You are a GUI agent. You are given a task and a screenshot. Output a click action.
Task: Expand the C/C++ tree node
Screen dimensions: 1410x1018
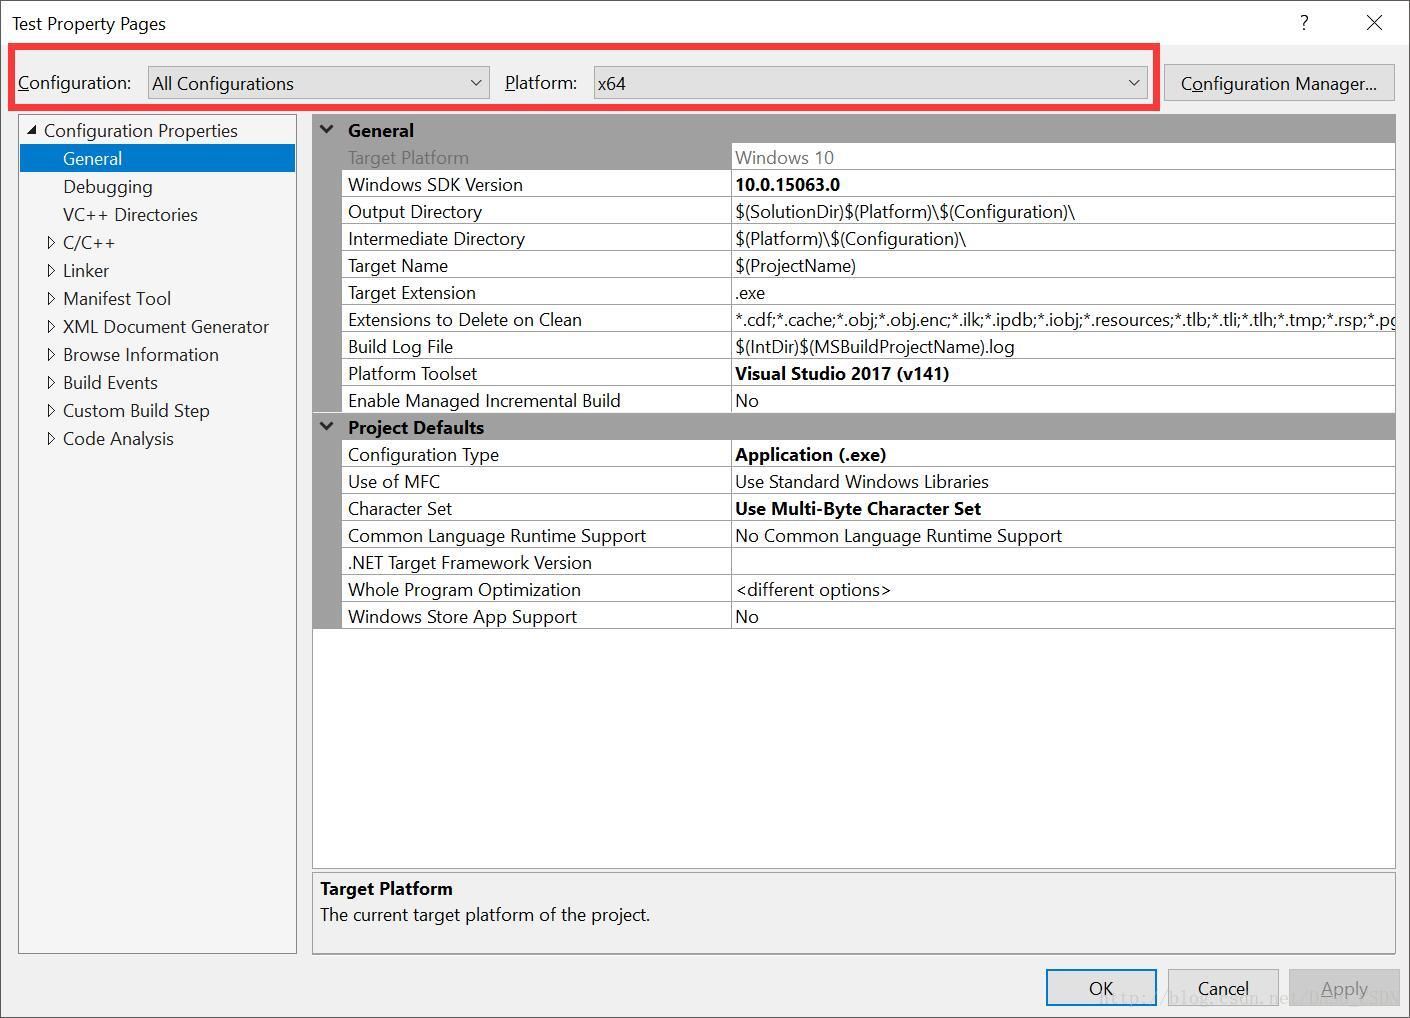coord(51,242)
